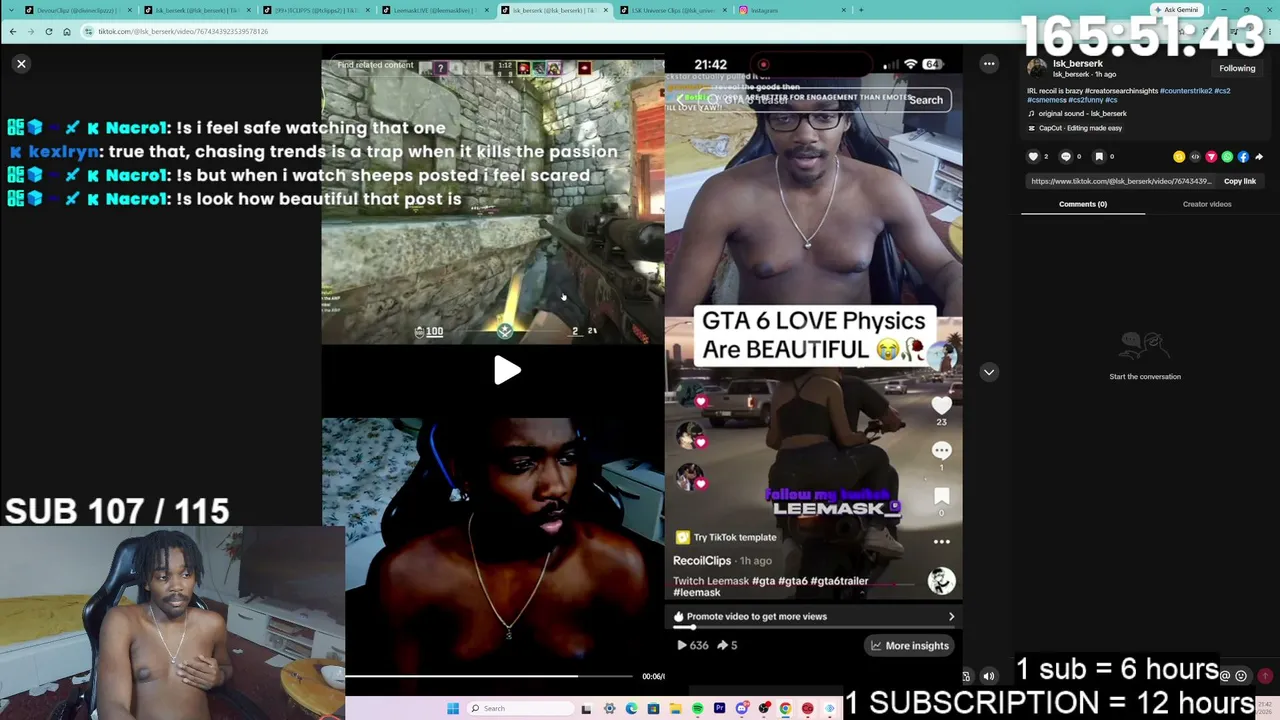Image resolution: width=1280 pixels, height=720 pixels.
Task: Open the Windows Start menu
Action: coord(453,709)
